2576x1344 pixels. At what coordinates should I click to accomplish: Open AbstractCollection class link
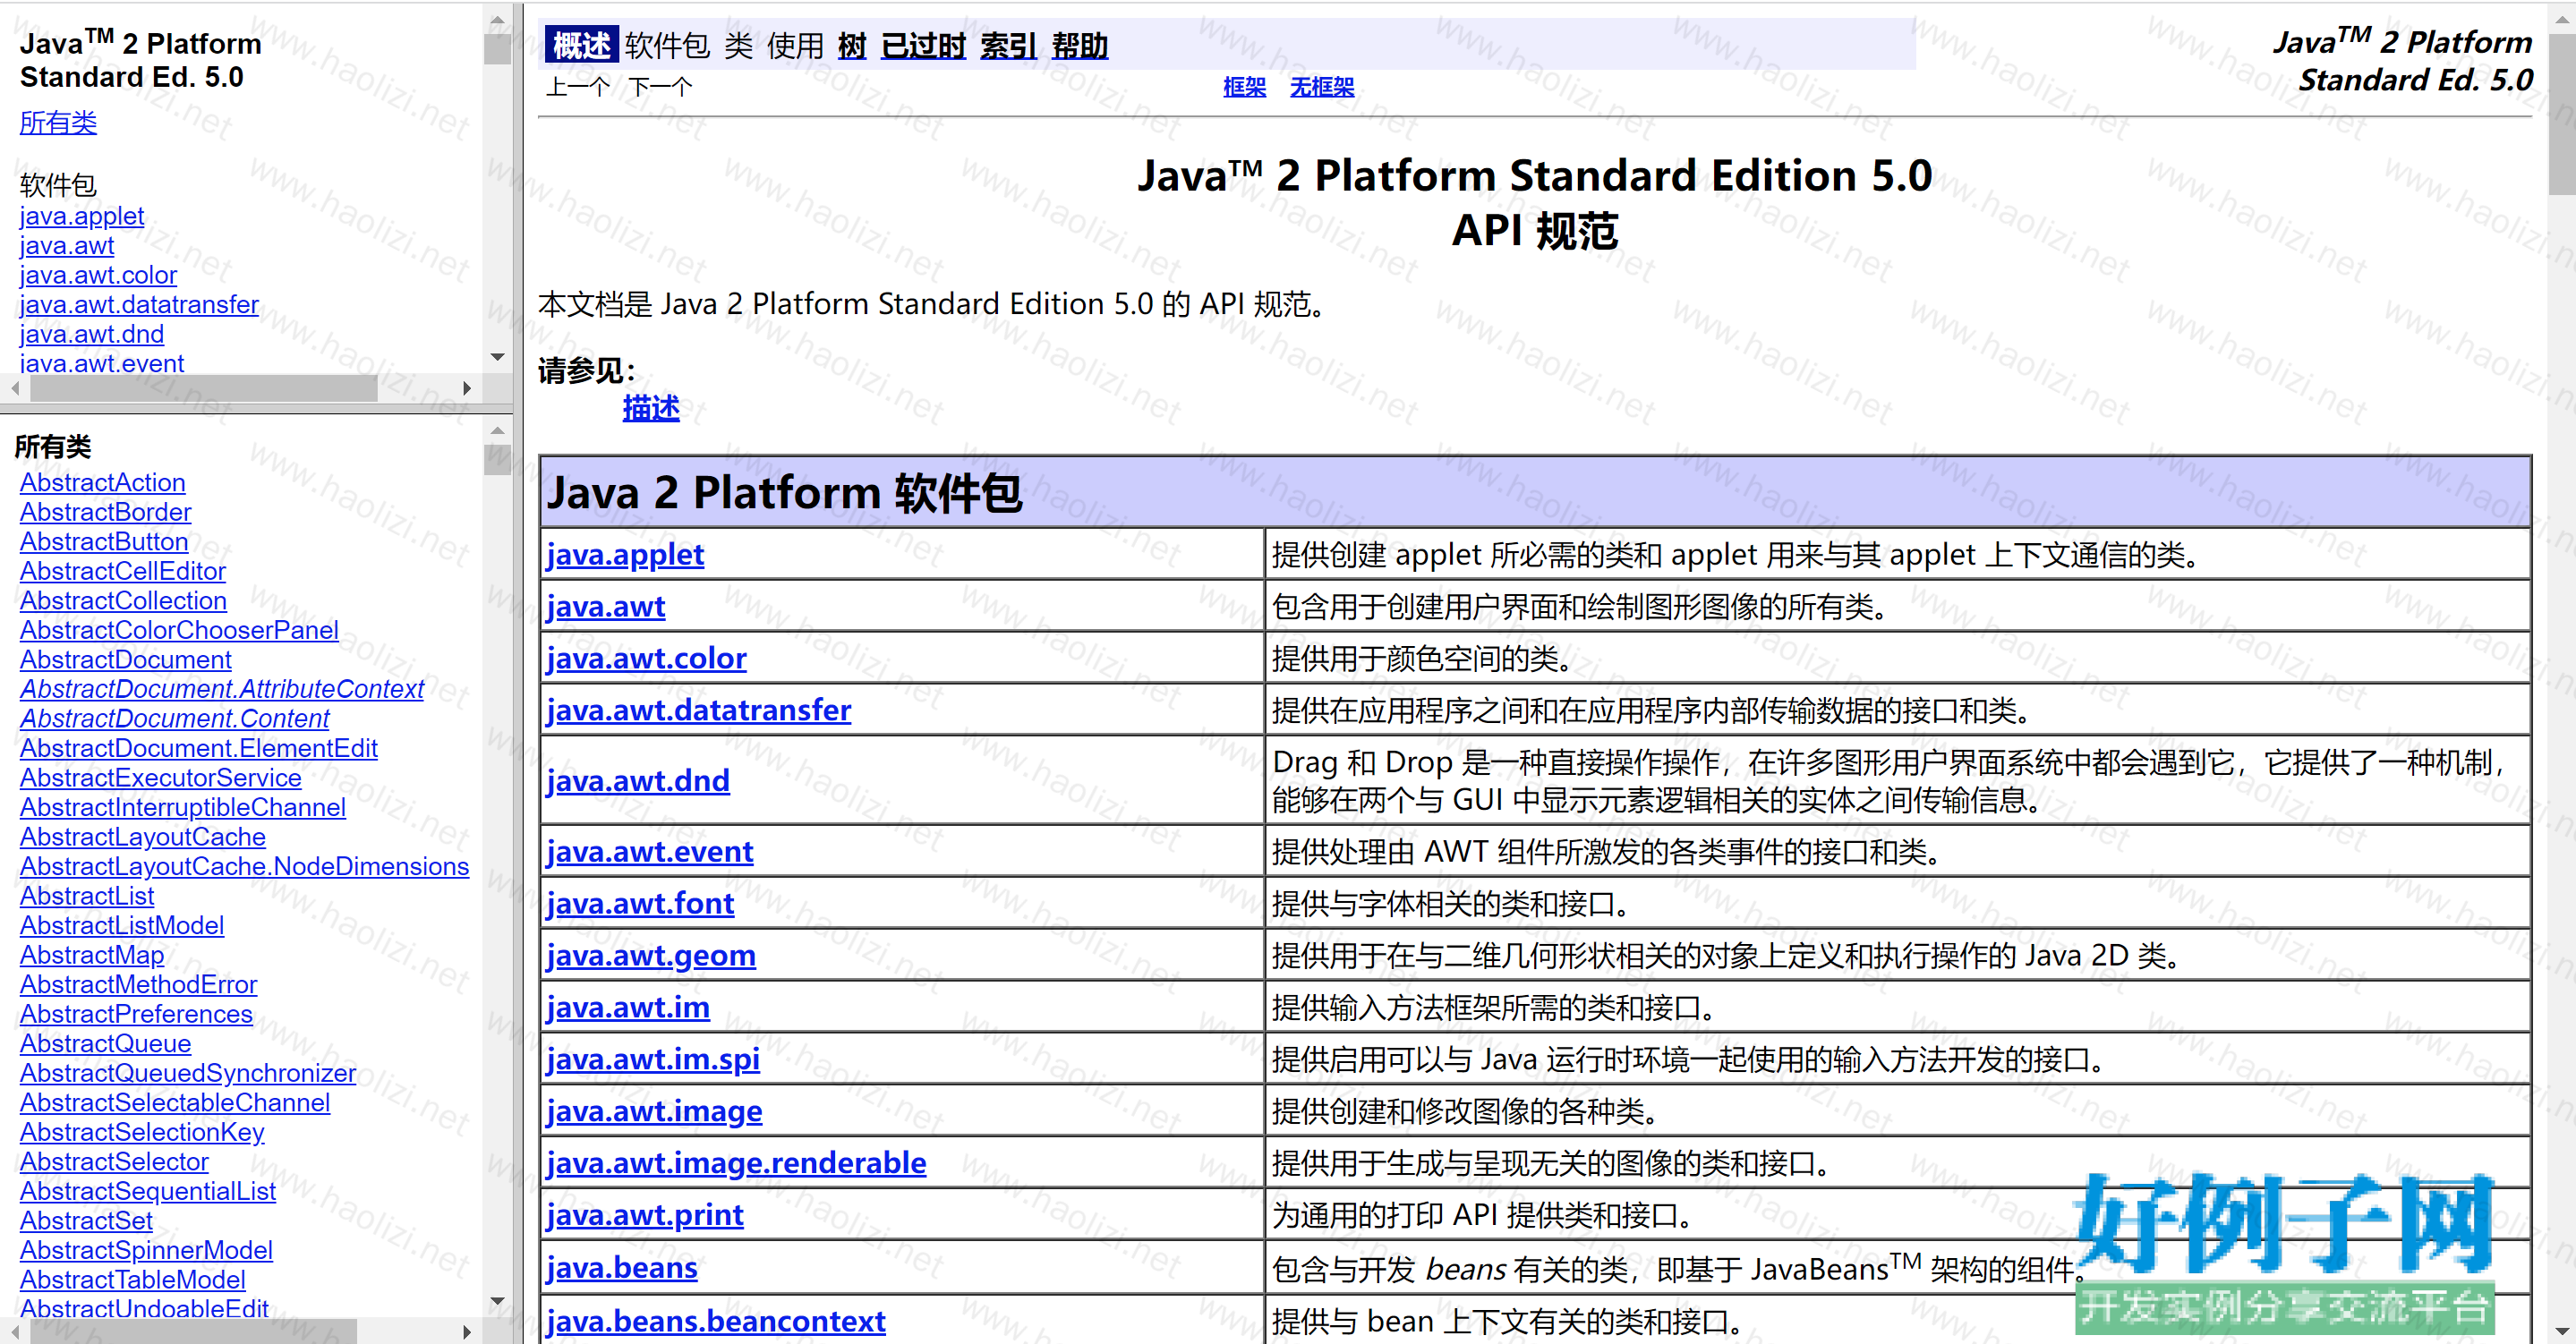[123, 601]
